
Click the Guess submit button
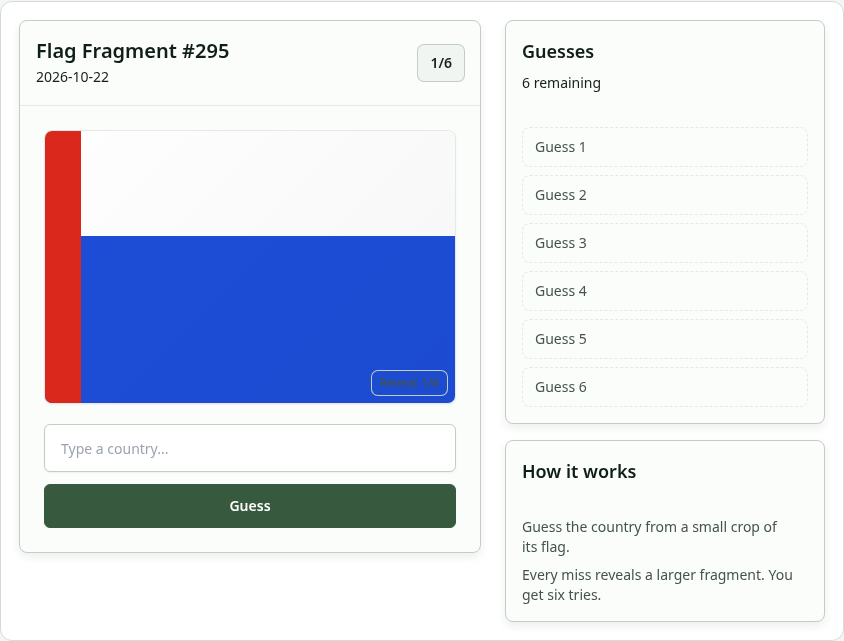250,506
